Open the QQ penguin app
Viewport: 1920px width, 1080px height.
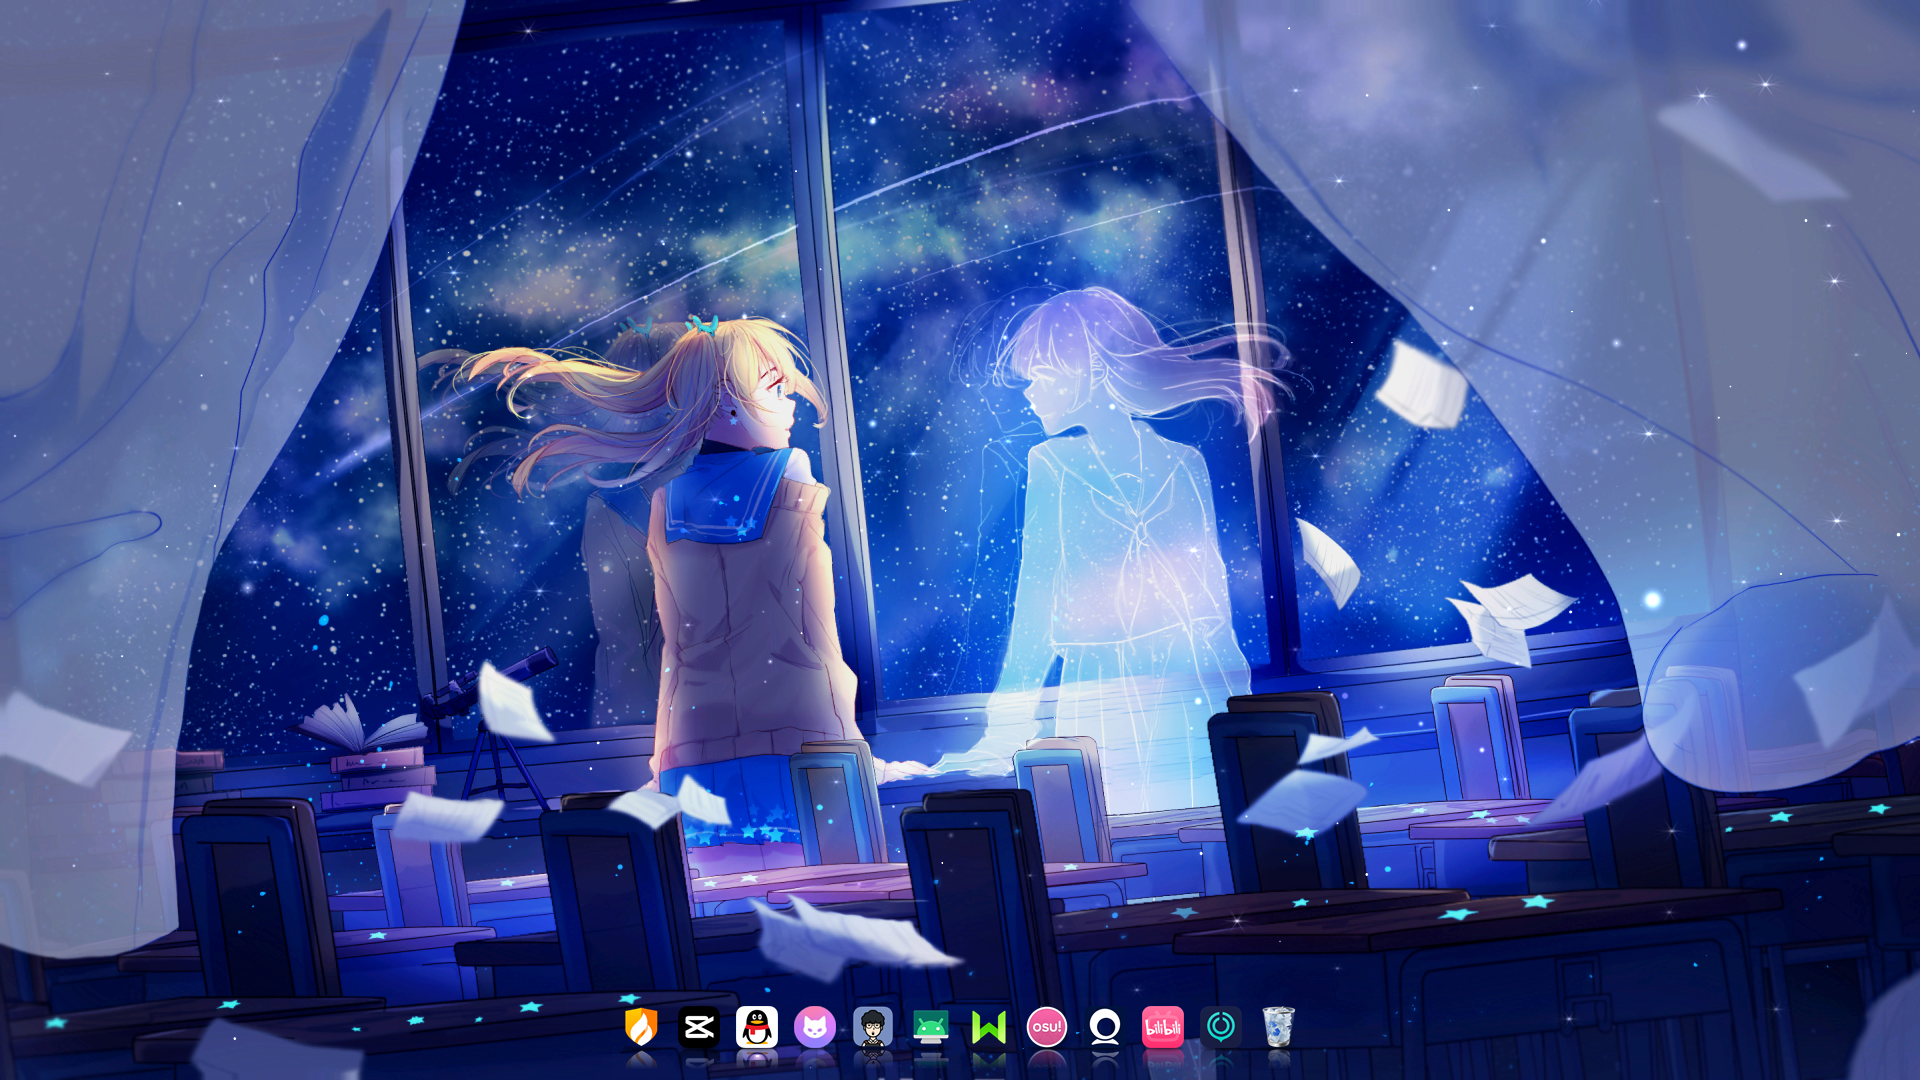click(757, 1027)
